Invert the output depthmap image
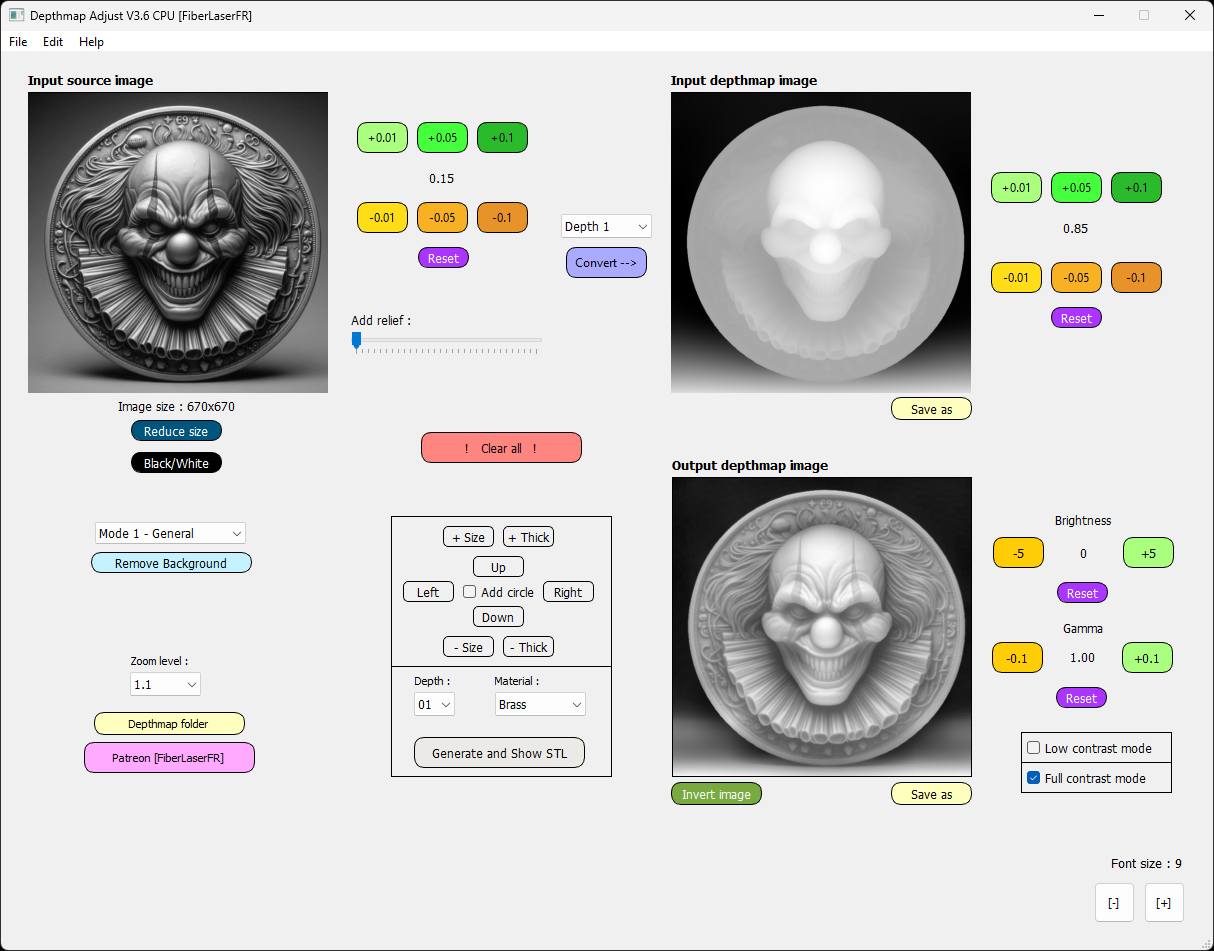Image resolution: width=1214 pixels, height=951 pixels. click(716, 794)
